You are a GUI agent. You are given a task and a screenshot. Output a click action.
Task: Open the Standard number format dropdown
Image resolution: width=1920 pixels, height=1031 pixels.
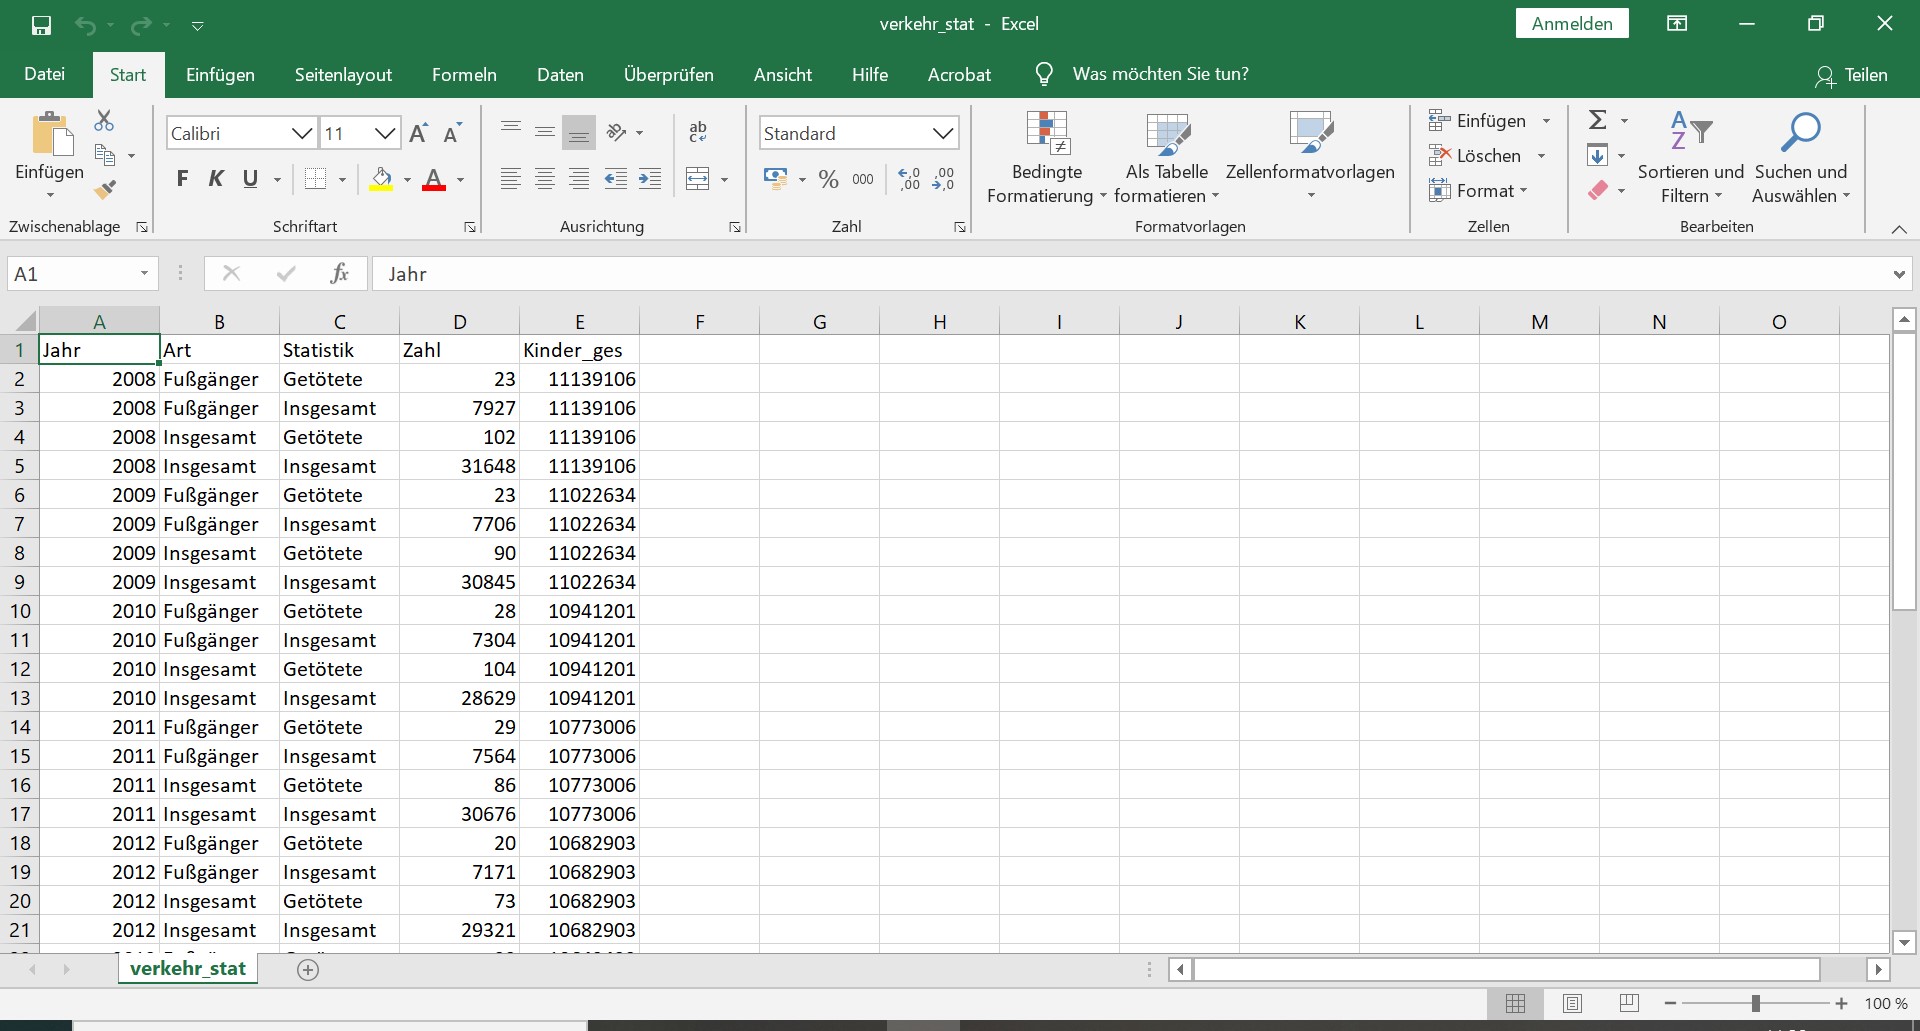(942, 134)
